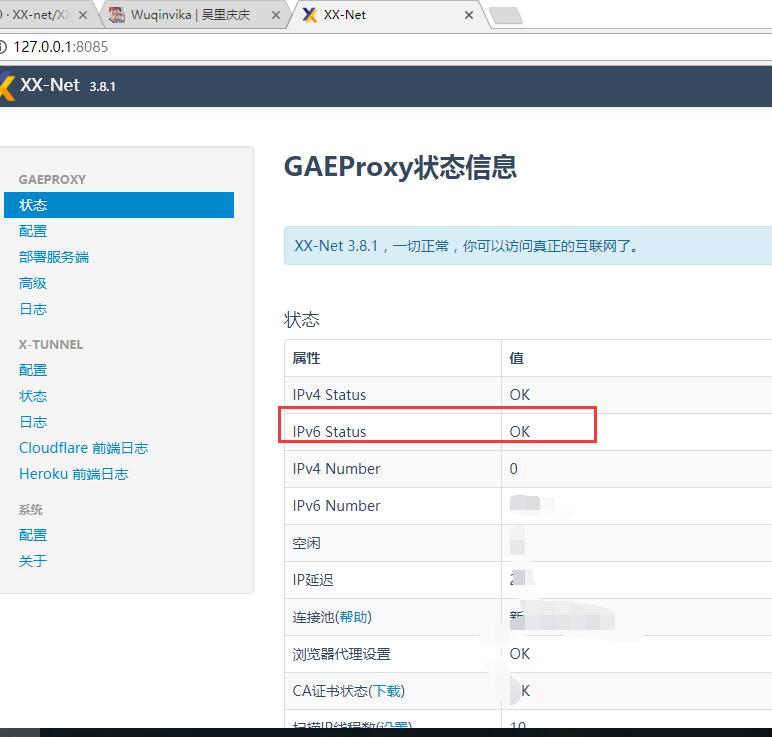Click the 浏览器代理设置 row label
The image size is (772, 737).
click(x=342, y=654)
